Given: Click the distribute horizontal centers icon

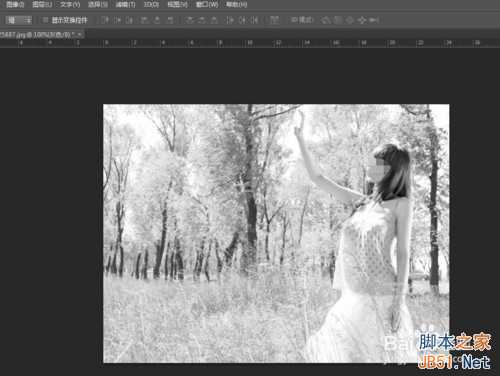Looking at the screenshot, I should coord(242,20).
